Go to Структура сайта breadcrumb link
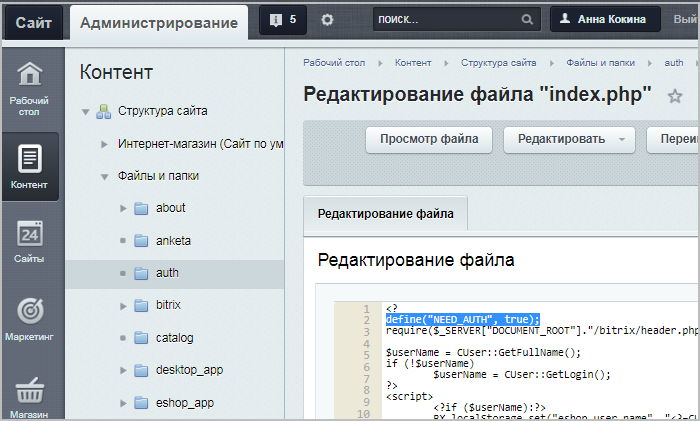 (x=499, y=63)
